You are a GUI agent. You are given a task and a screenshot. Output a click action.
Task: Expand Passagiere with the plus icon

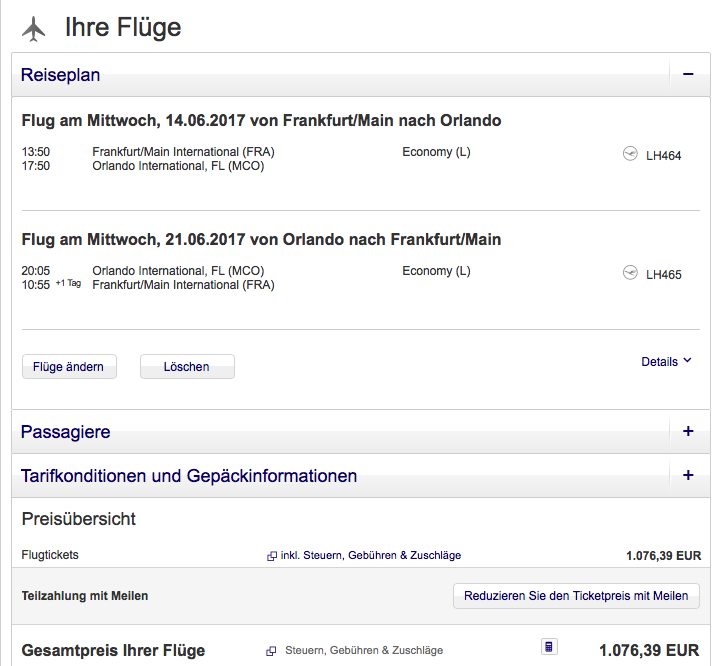point(688,432)
